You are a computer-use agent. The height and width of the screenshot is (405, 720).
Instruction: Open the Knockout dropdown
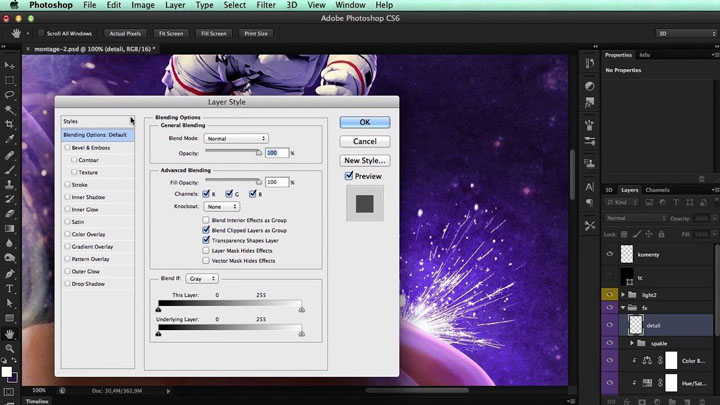coord(221,207)
